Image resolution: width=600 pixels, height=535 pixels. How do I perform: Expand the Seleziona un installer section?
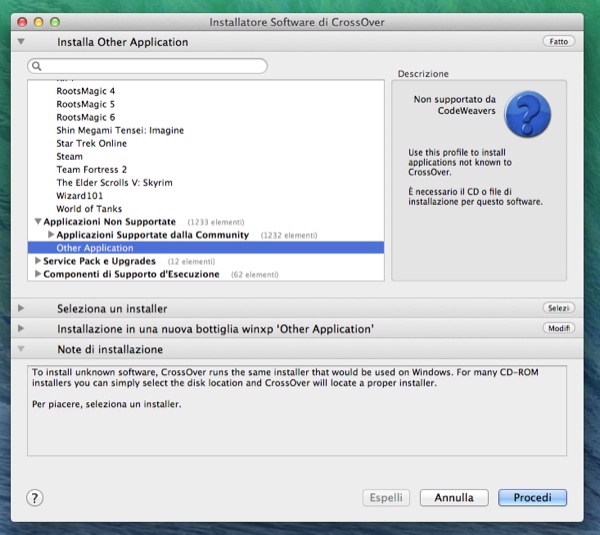21,308
